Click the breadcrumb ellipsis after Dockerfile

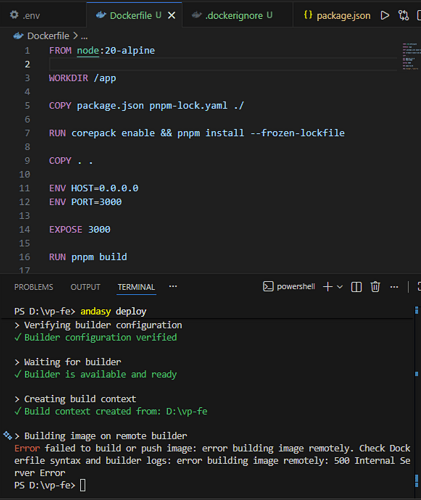84,36
